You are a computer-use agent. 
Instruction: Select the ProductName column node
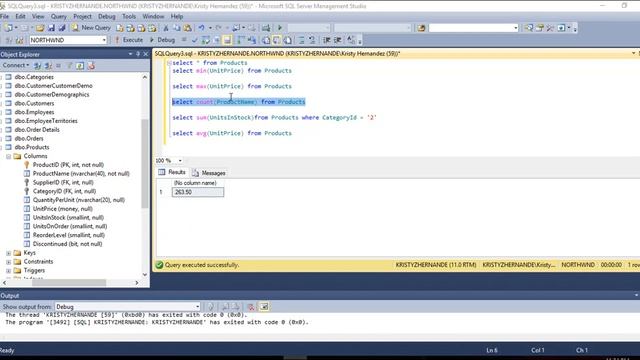(81, 174)
